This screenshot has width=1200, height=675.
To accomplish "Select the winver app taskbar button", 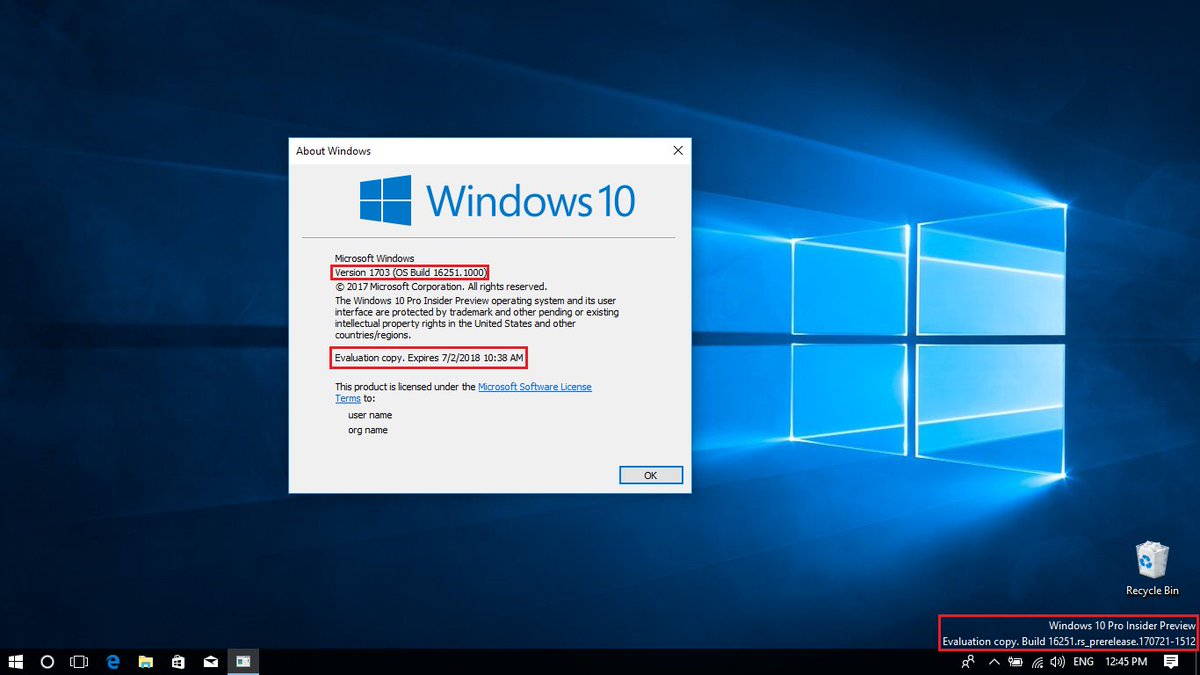I will [242, 662].
